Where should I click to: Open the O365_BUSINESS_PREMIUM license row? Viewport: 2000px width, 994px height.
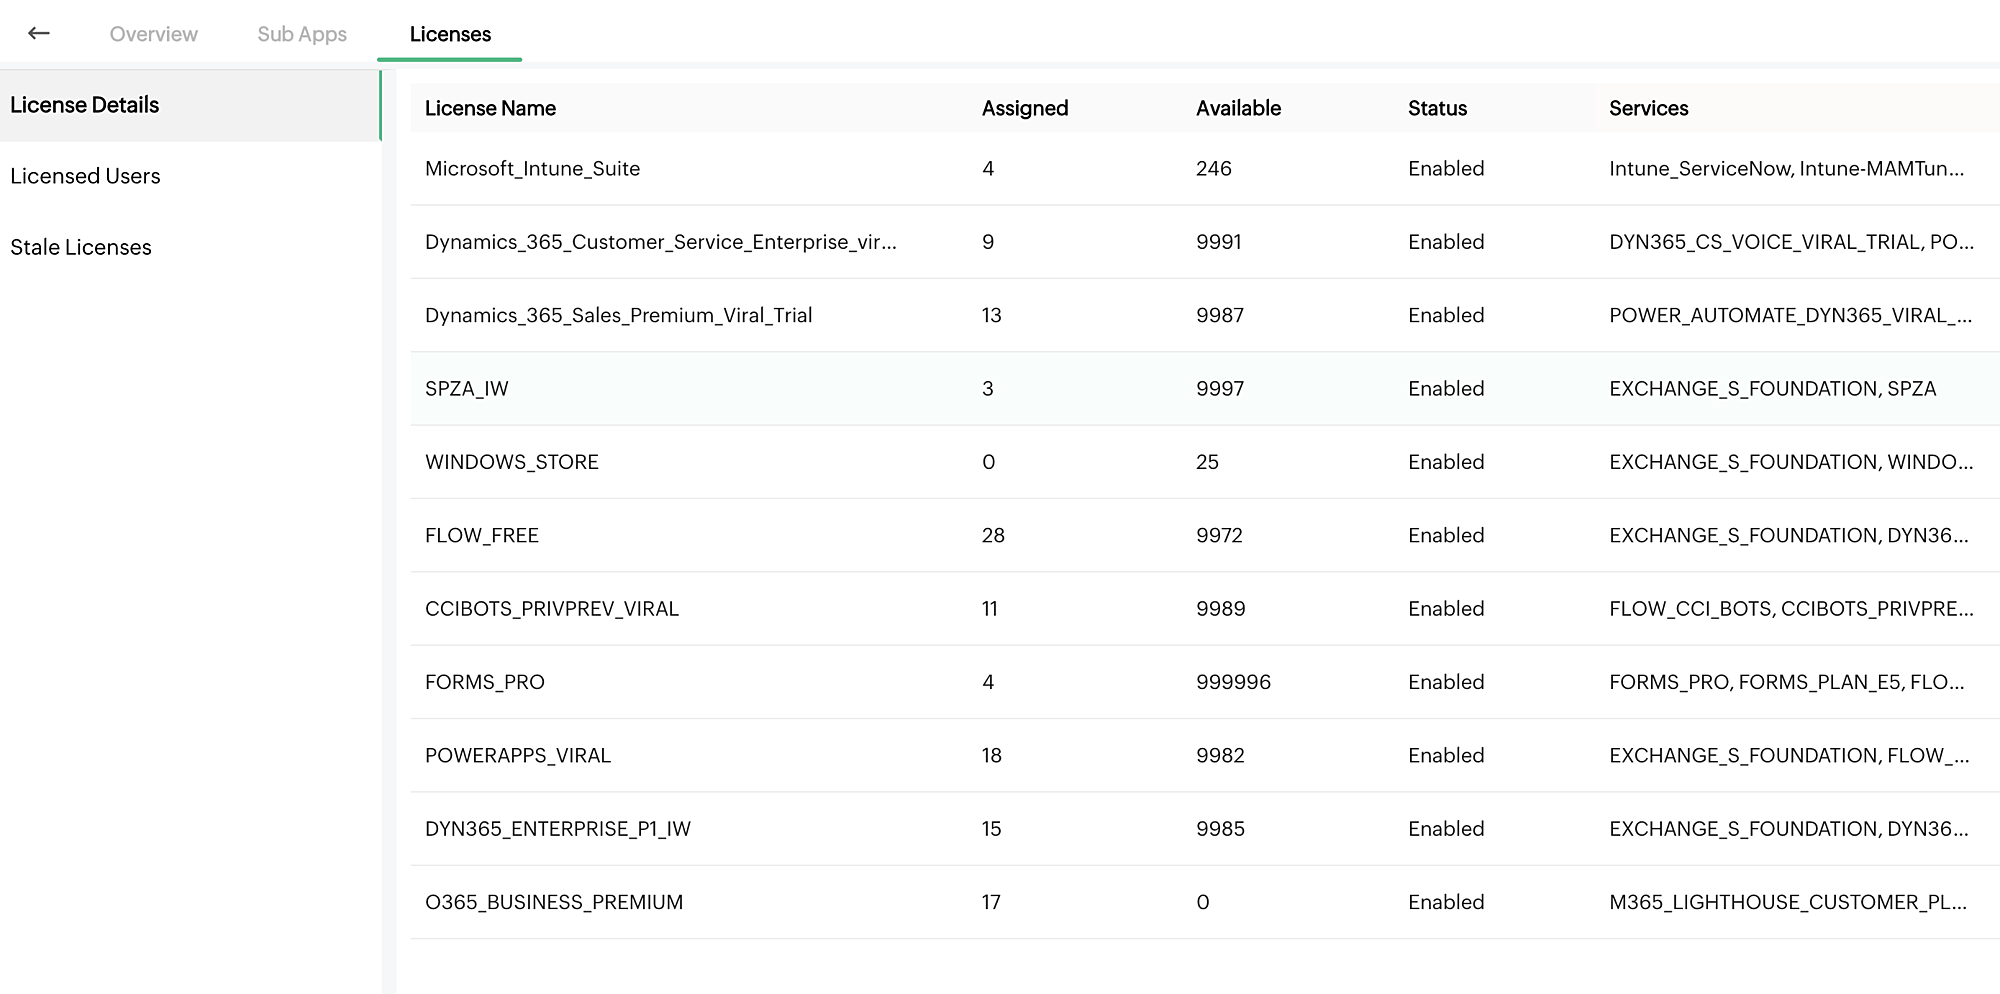554,902
